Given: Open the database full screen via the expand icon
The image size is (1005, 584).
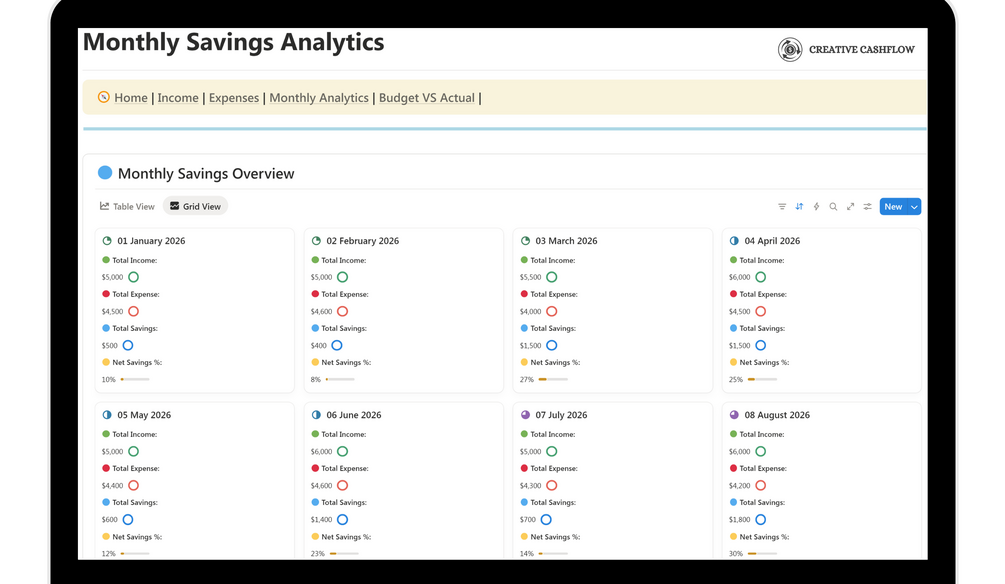Looking at the screenshot, I should click(x=850, y=207).
